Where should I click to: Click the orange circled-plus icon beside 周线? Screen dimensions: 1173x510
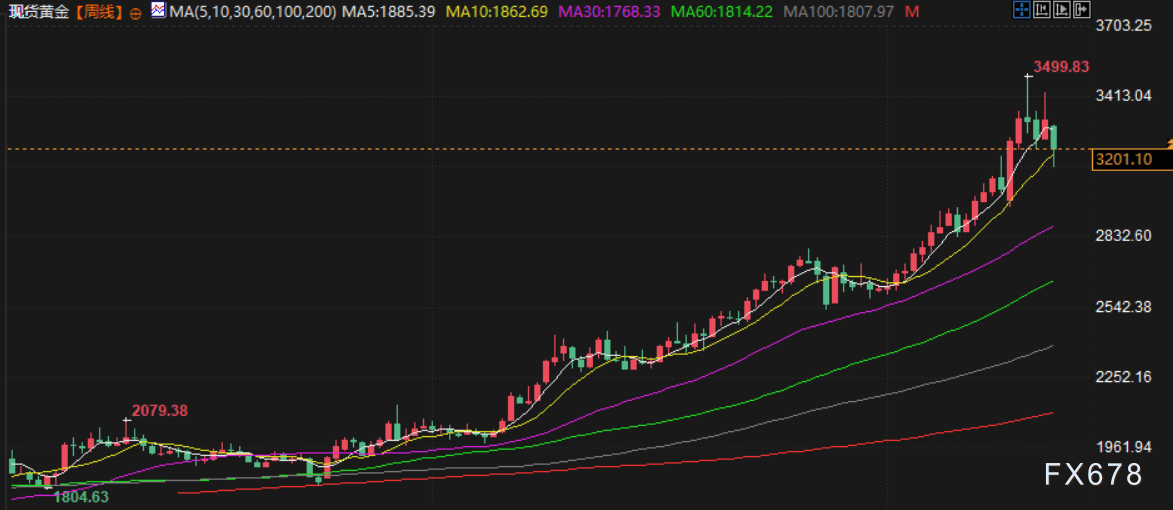pyautogui.click(x=135, y=13)
